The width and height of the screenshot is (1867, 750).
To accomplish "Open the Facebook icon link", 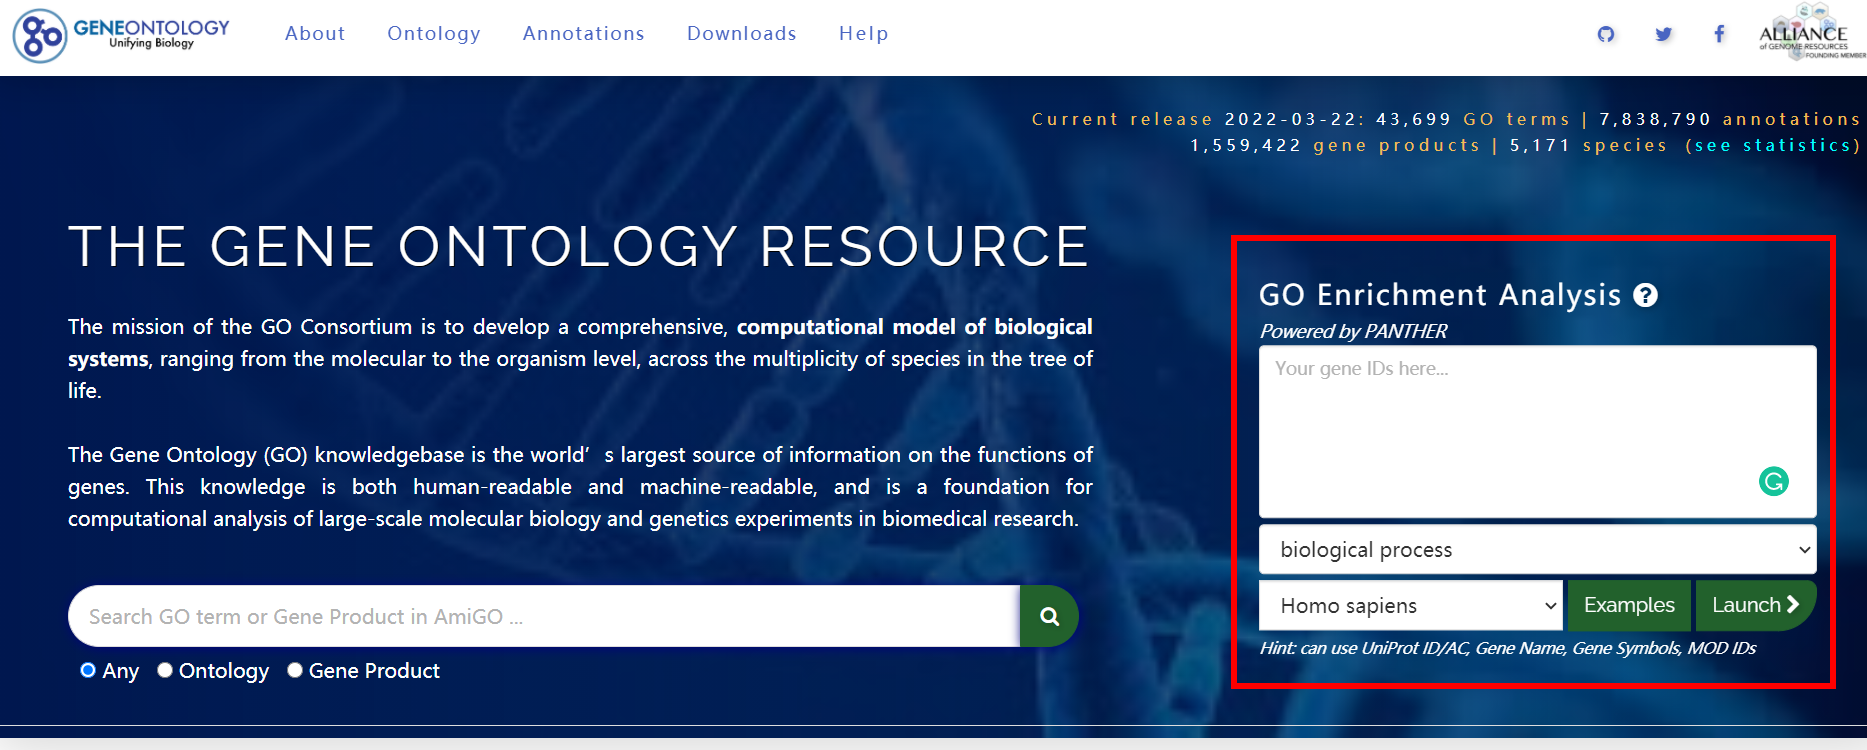I will coord(1719,34).
